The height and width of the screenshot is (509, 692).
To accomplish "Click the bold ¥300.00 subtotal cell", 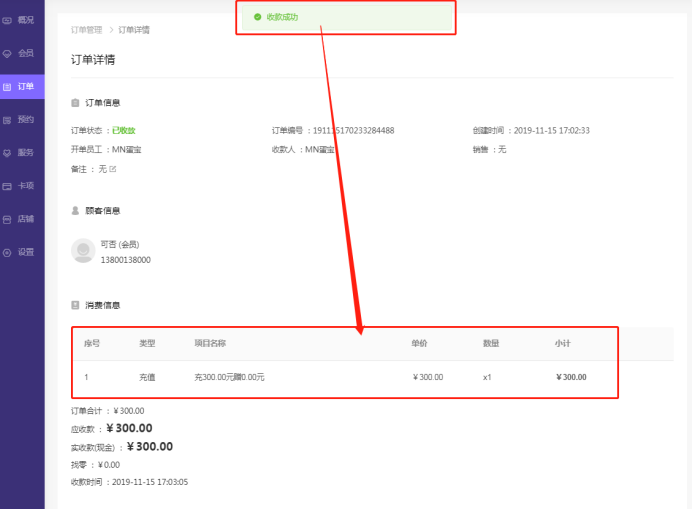I will click(x=571, y=377).
